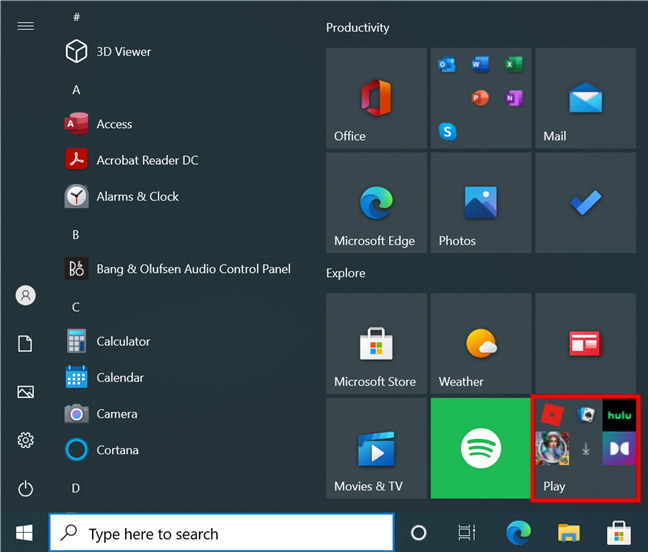Open the Dolby icon in Play tile
This screenshot has width=648, height=552.
point(619,448)
